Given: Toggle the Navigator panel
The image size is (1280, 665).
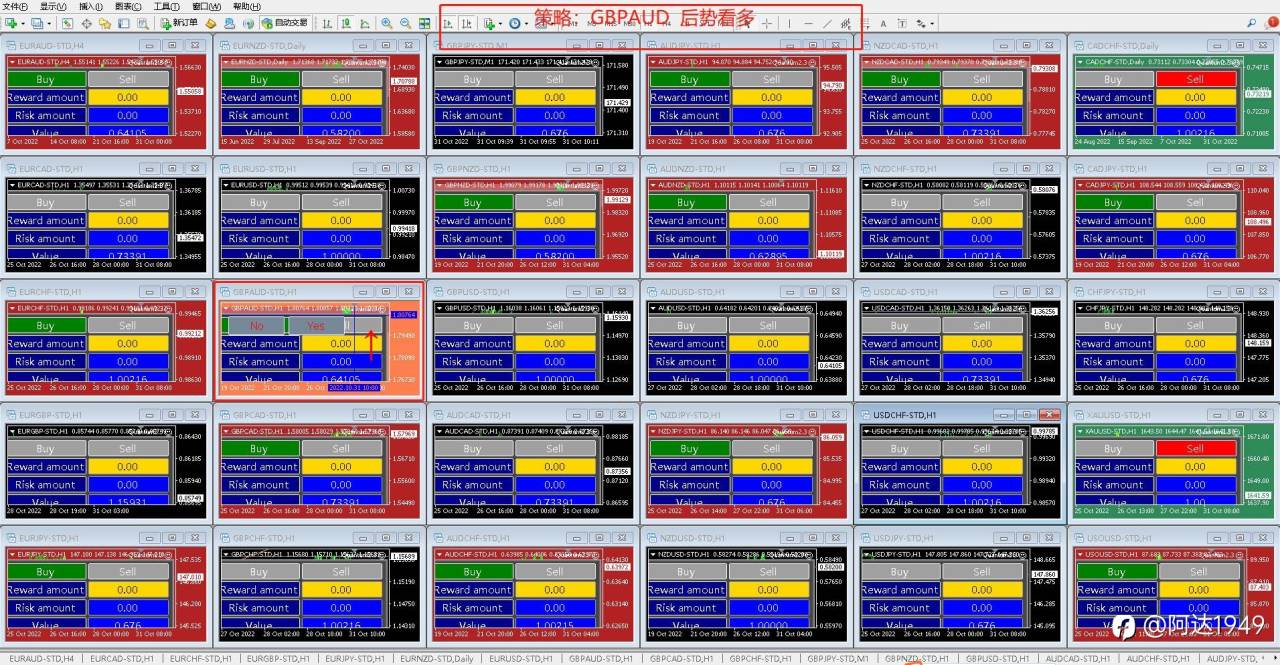Looking at the screenshot, I should (105, 22).
